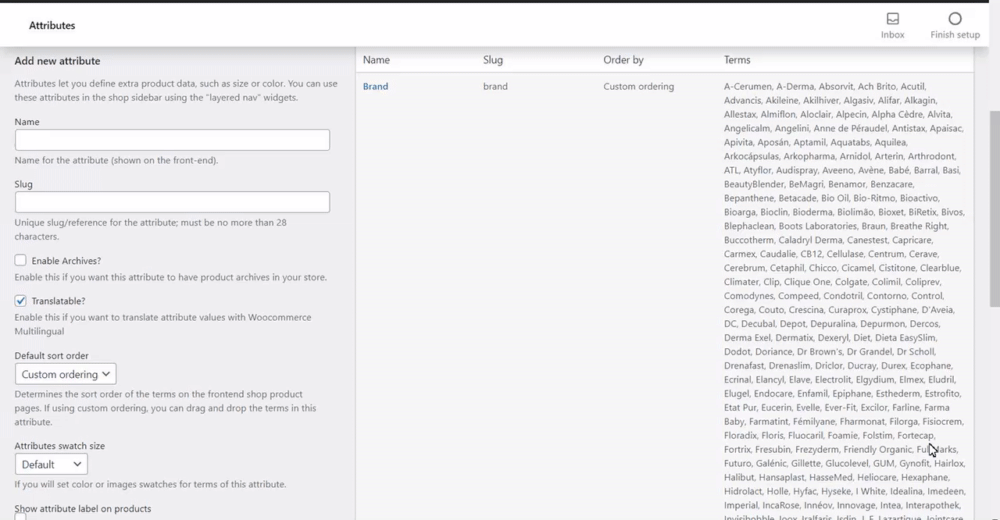The width and height of the screenshot is (1000, 520).
Task: Select the 'Translatable?' label
Action: (58, 301)
